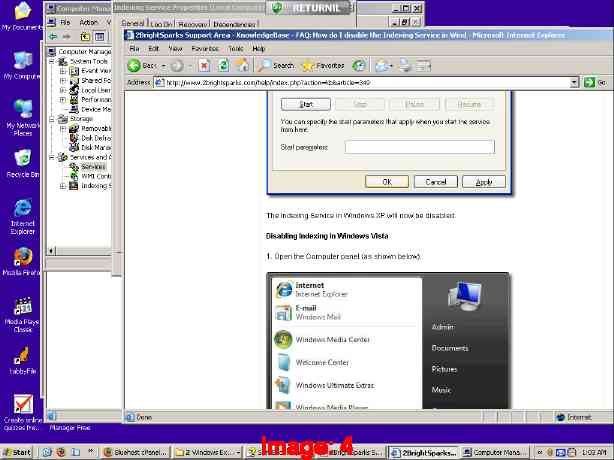
Task: Open the Action menu in Computer Management
Action: coord(88,23)
